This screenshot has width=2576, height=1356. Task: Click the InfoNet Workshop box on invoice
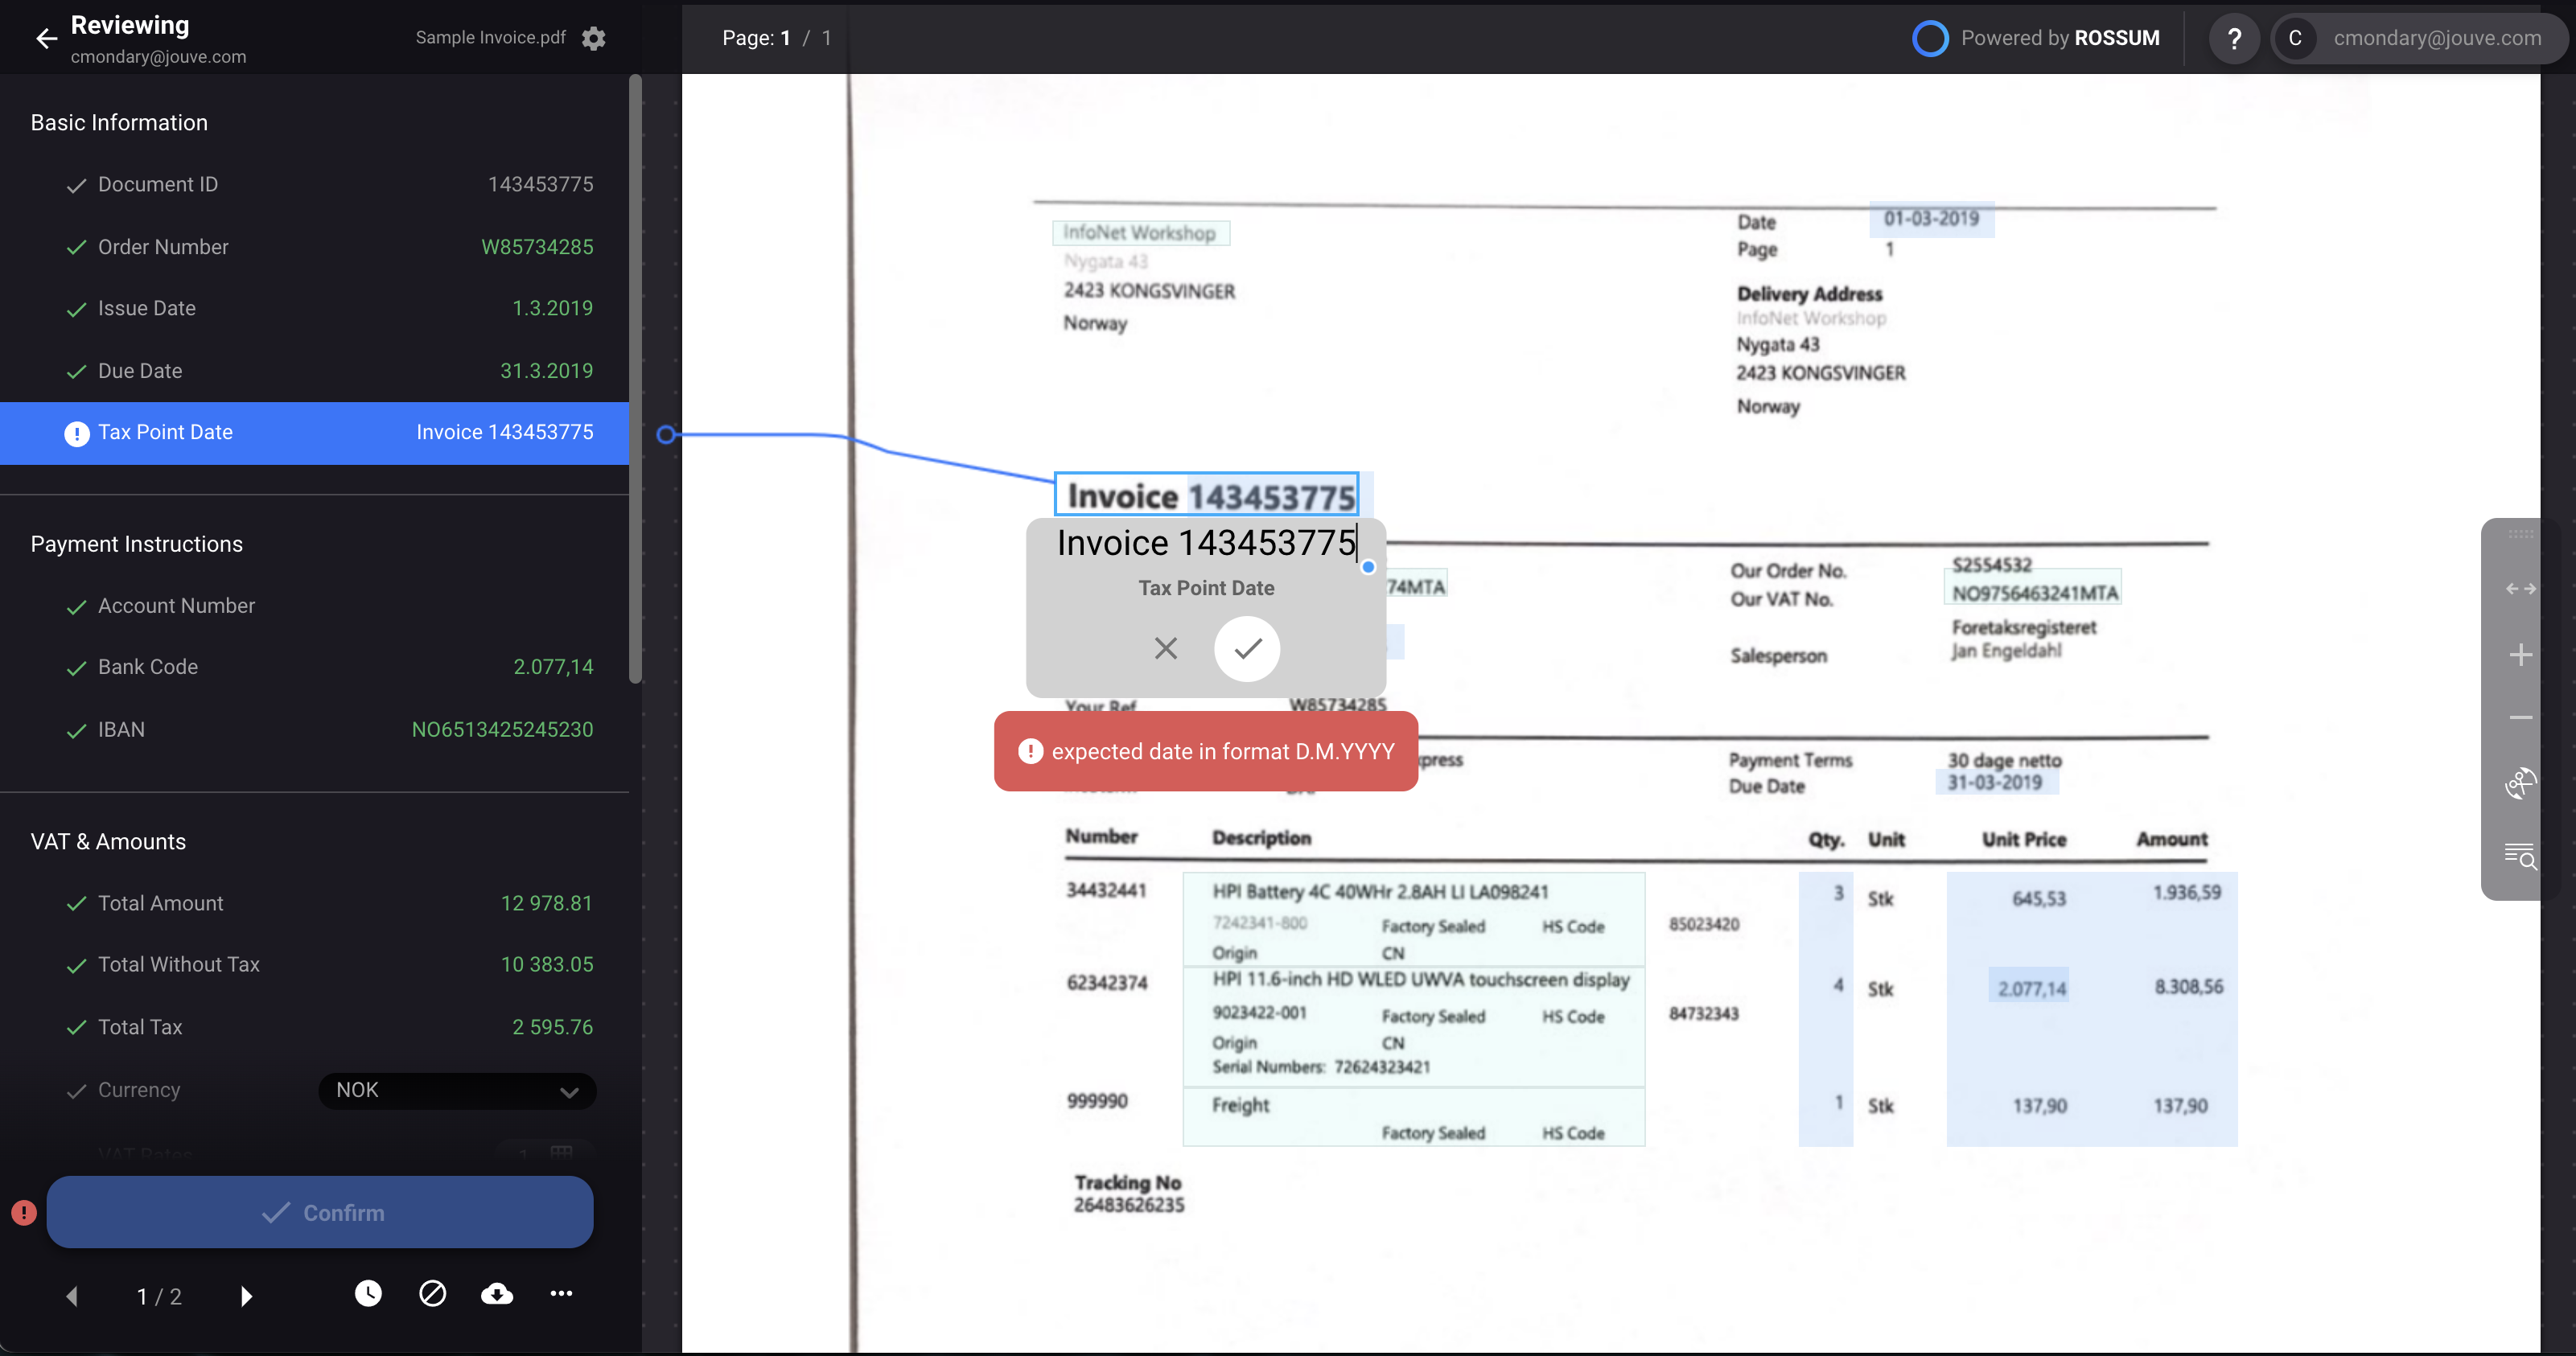click(1140, 233)
